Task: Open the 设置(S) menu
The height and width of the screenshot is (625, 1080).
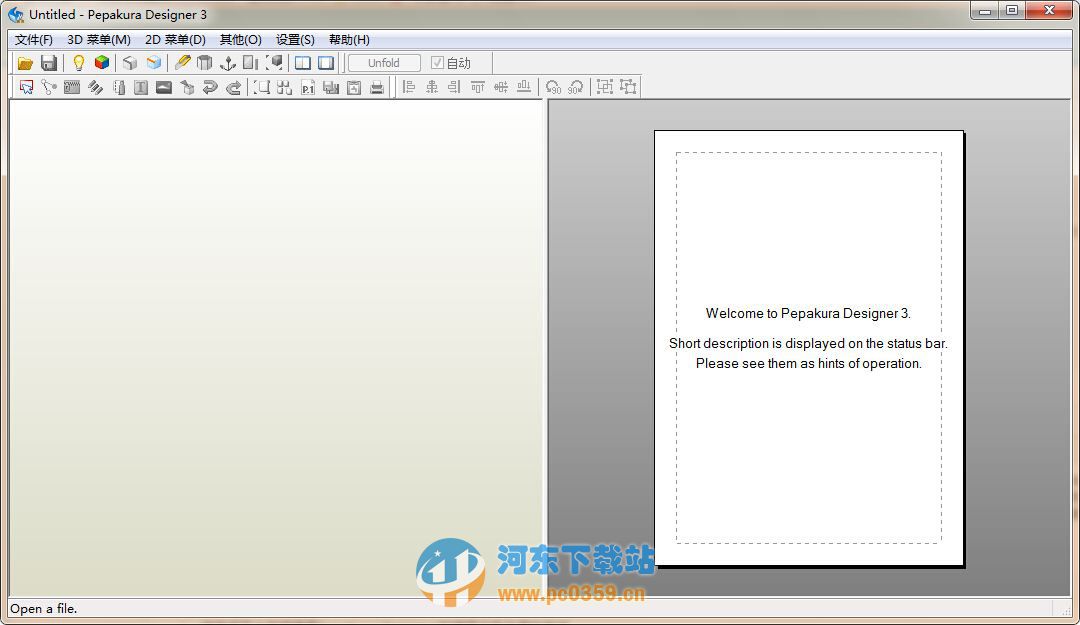Action: [x=294, y=39]
